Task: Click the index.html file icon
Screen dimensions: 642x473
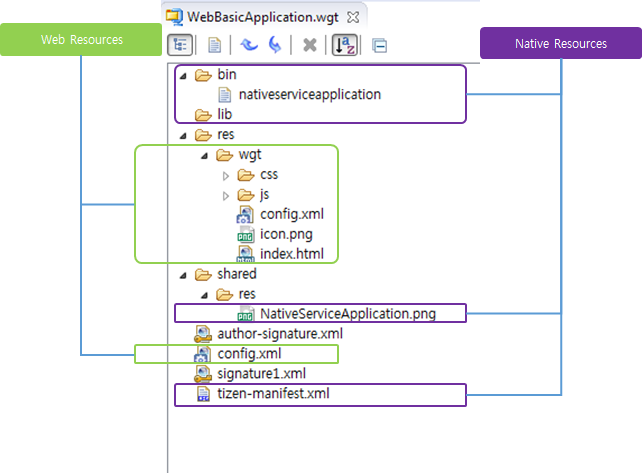Action: [245, 254]
